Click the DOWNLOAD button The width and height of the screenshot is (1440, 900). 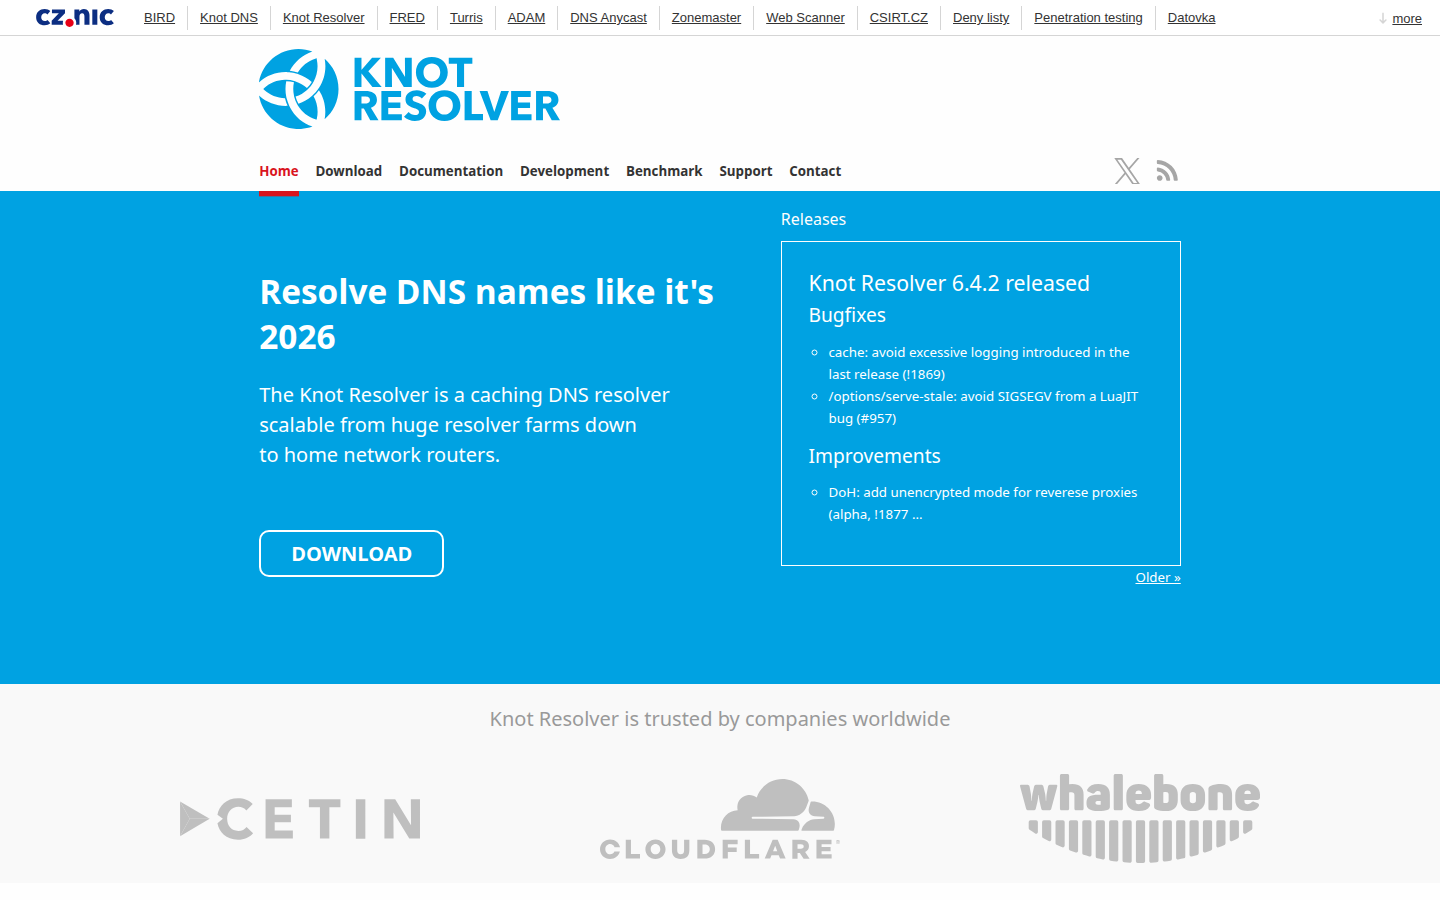(351, 553)
